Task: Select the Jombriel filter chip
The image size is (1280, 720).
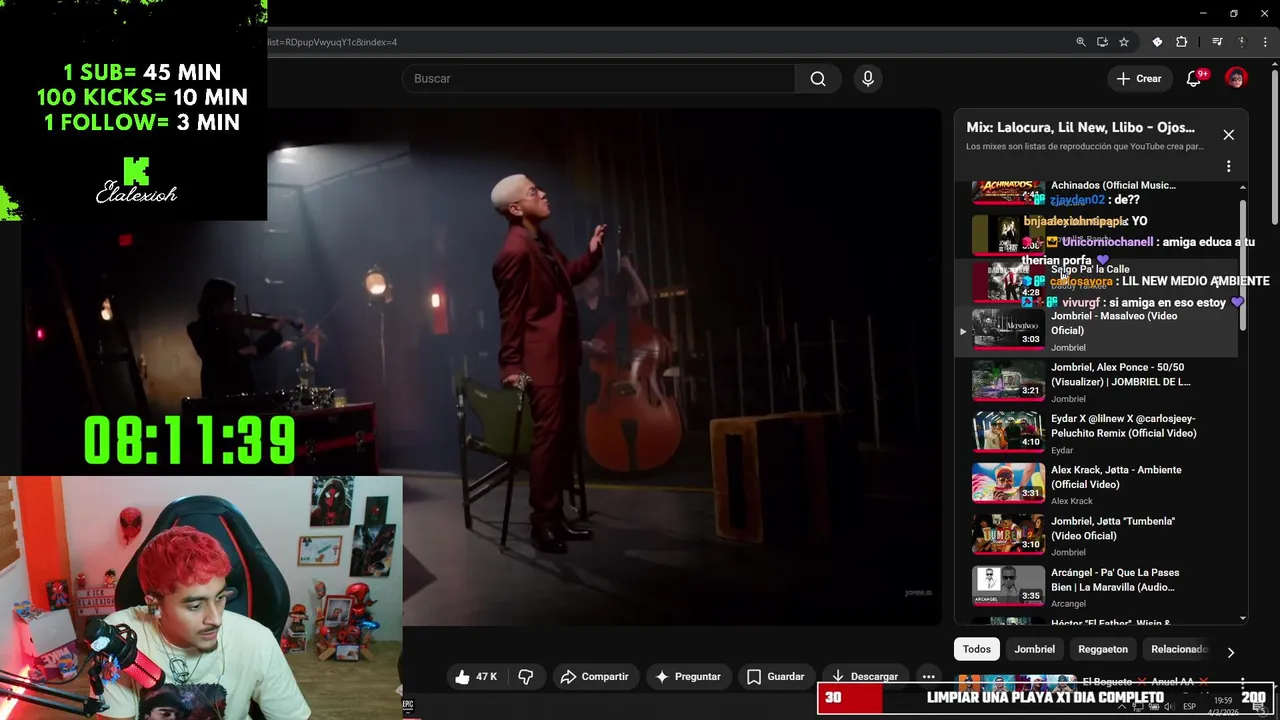Action: tap(1034, 650)
